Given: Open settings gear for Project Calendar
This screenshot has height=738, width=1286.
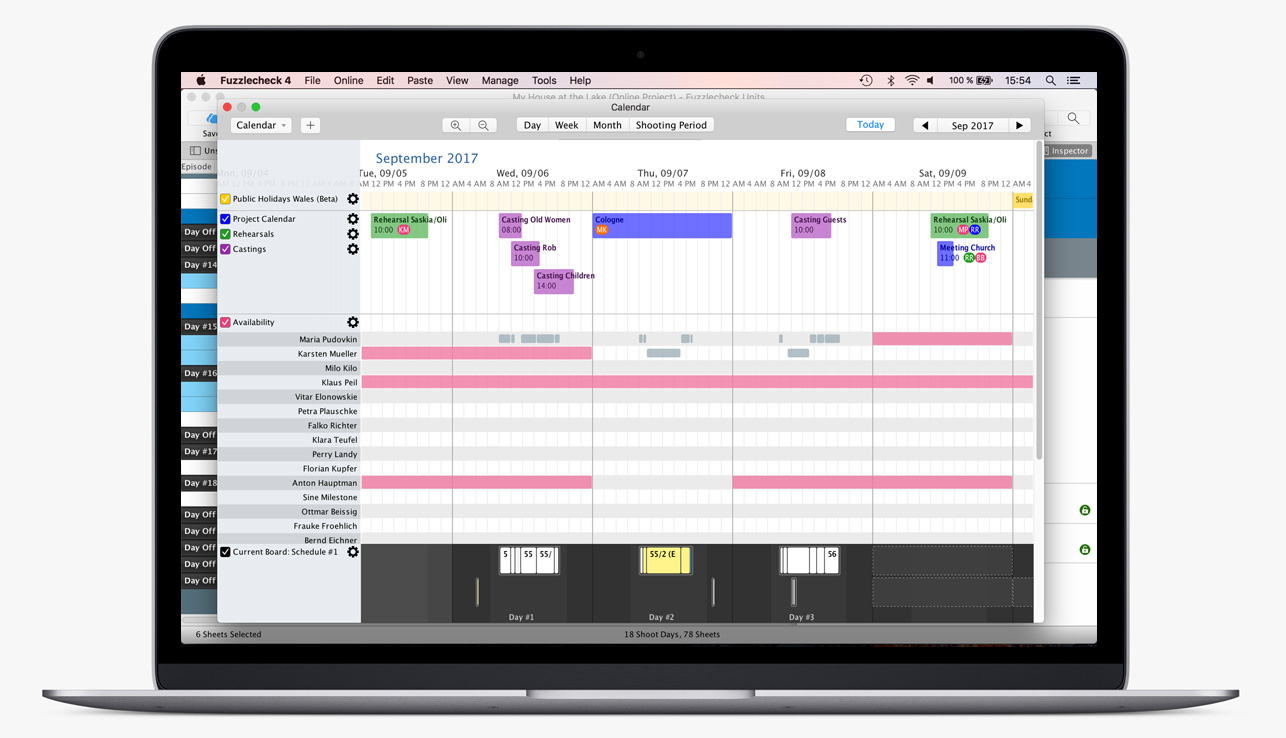Looking at the screenshot, I should coord(353,219).
